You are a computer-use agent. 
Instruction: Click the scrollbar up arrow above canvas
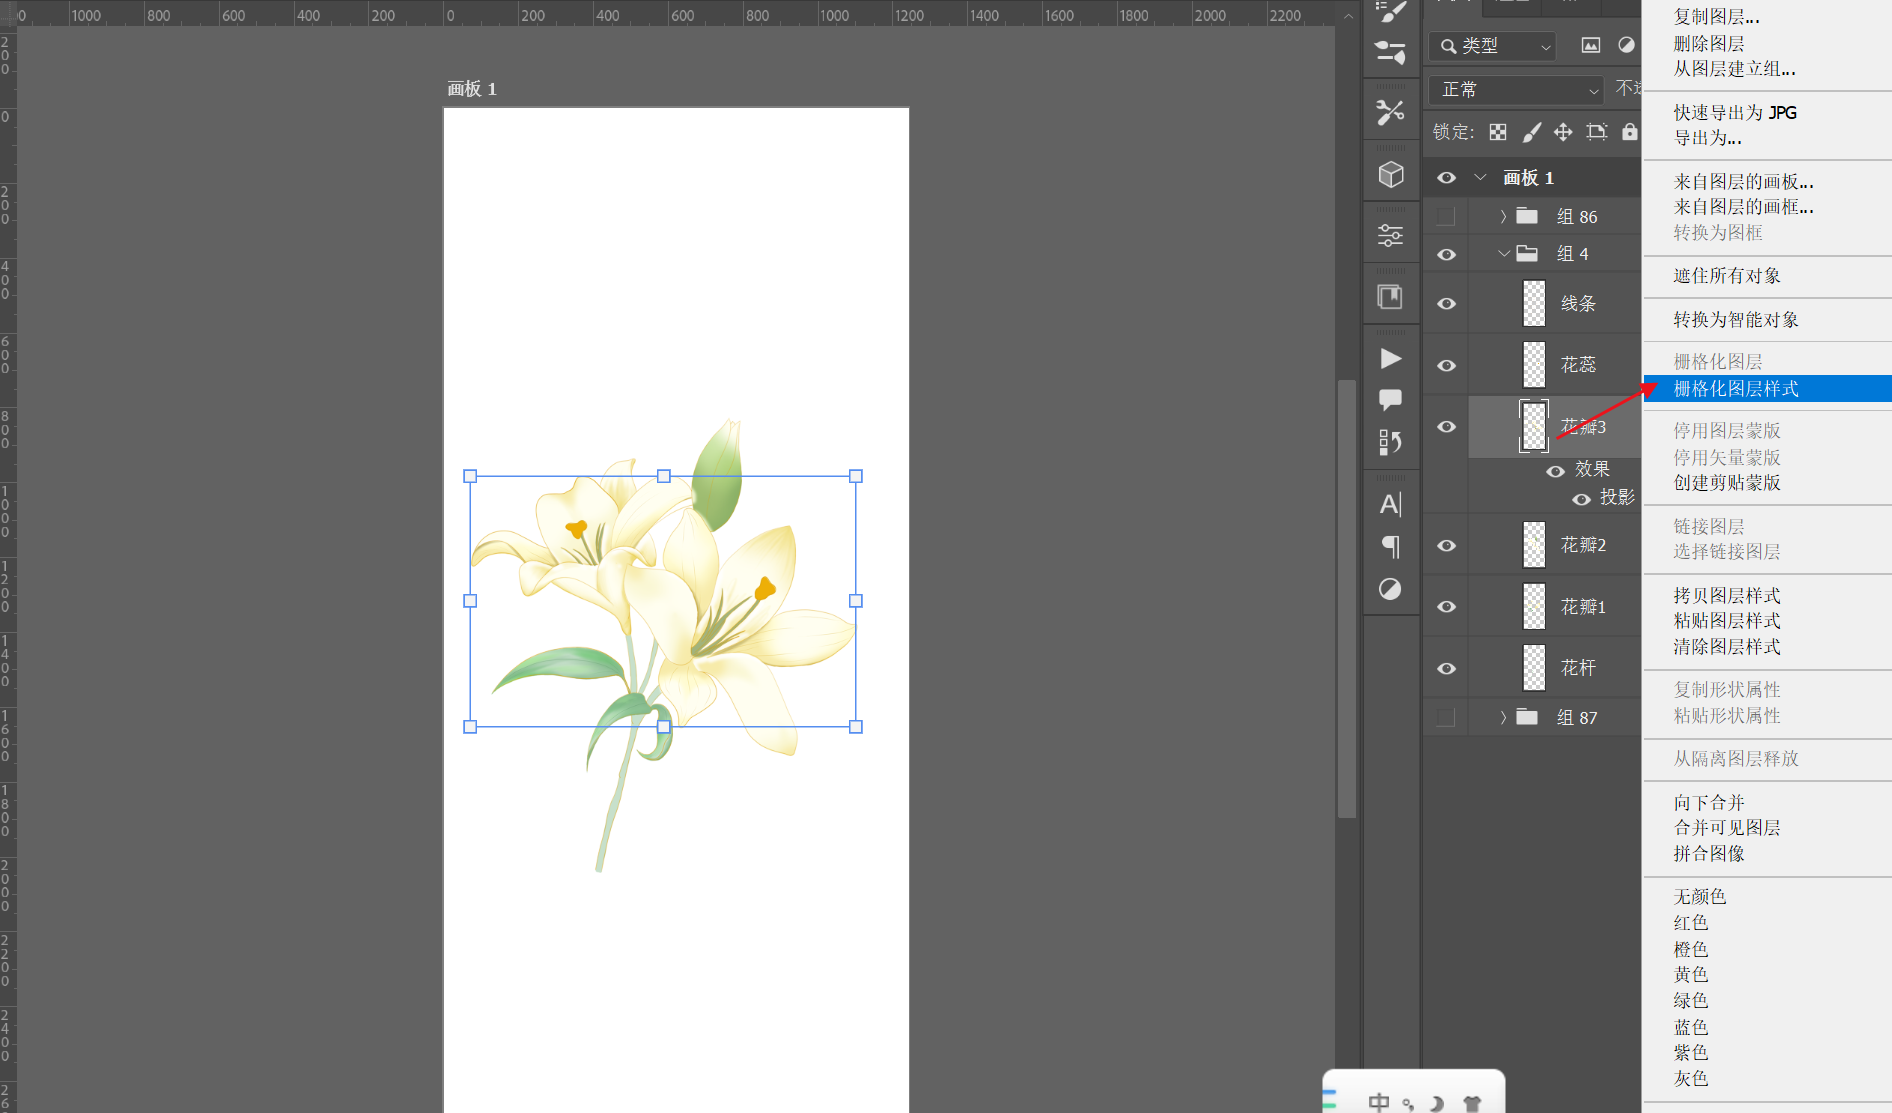1347,16
